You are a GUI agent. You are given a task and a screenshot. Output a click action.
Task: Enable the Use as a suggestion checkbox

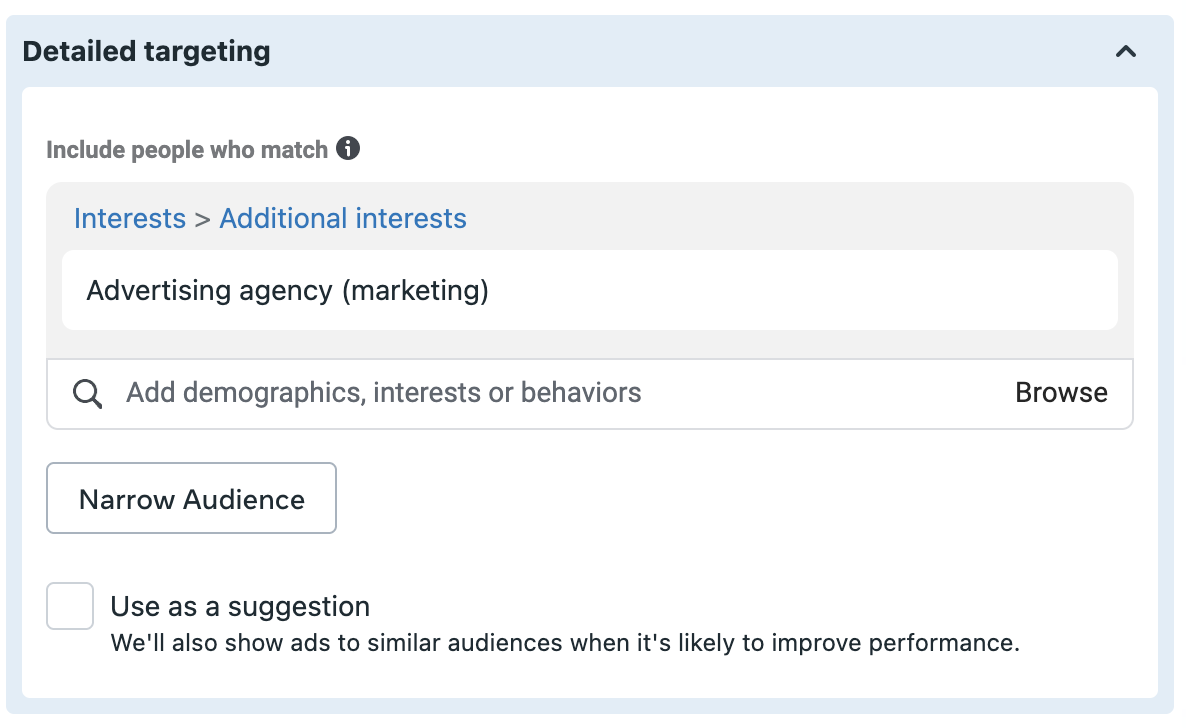(70, 605)
